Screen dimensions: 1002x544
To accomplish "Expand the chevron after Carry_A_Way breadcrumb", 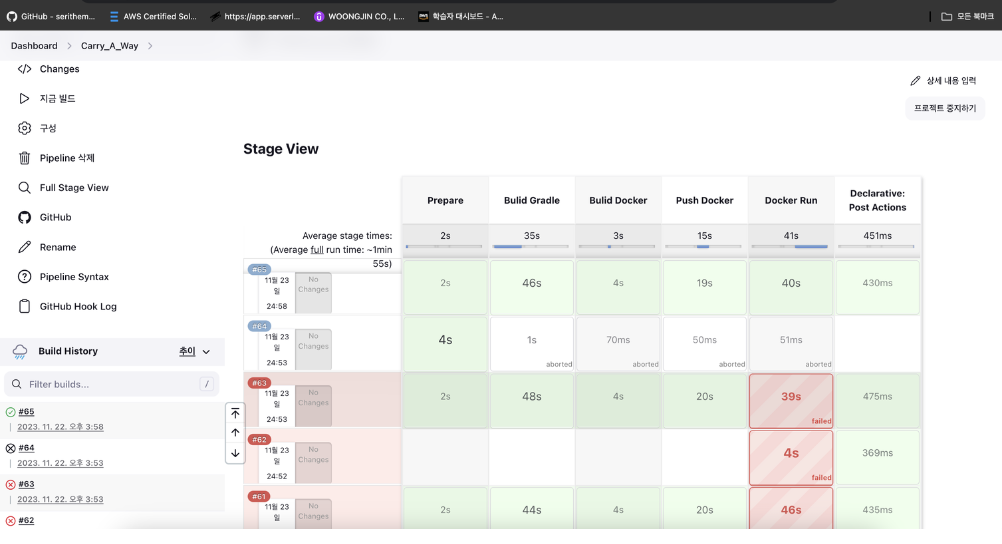I will click(150, 46).
